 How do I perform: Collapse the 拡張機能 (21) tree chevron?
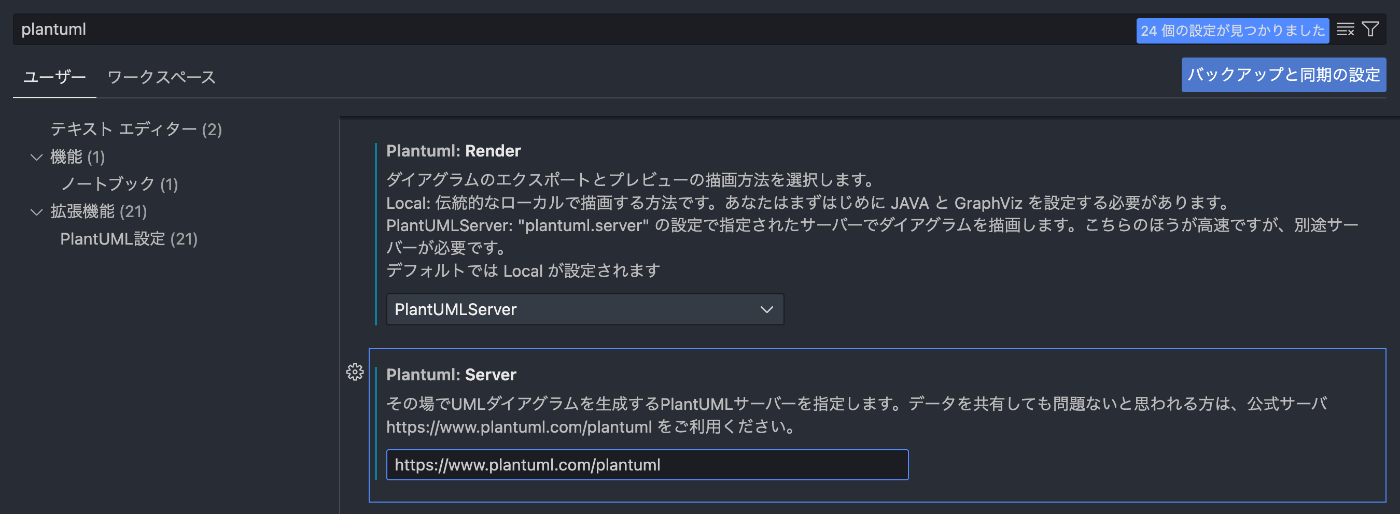click(37, 212)
